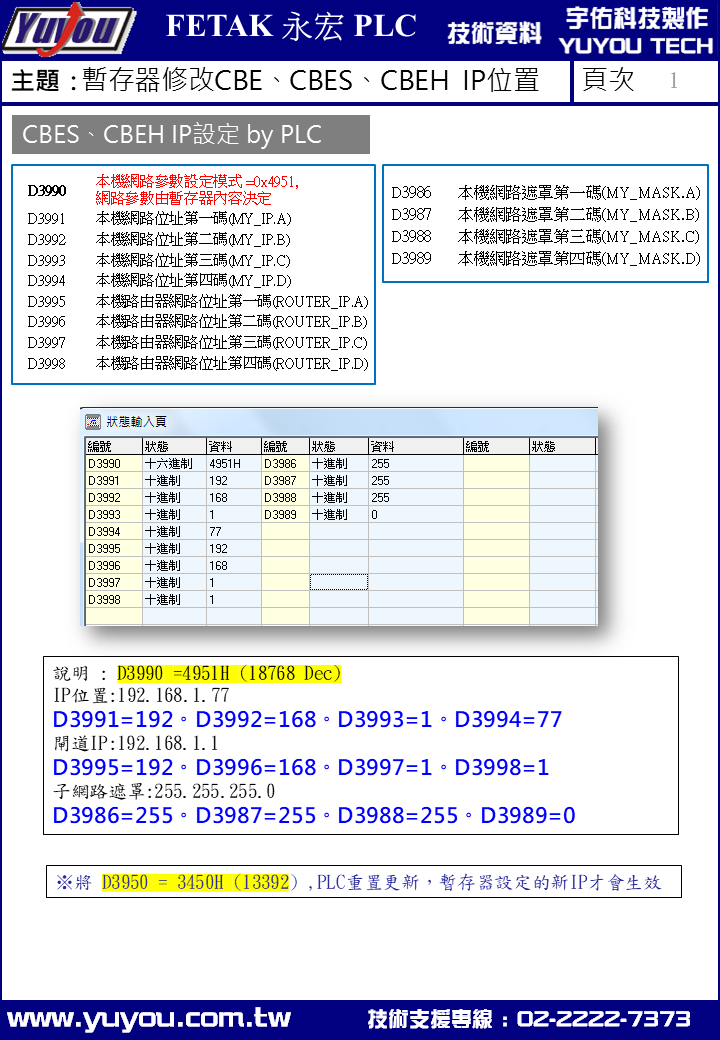Select the D3997 table cell
The image size is (720, 1040).
(113, 582)
